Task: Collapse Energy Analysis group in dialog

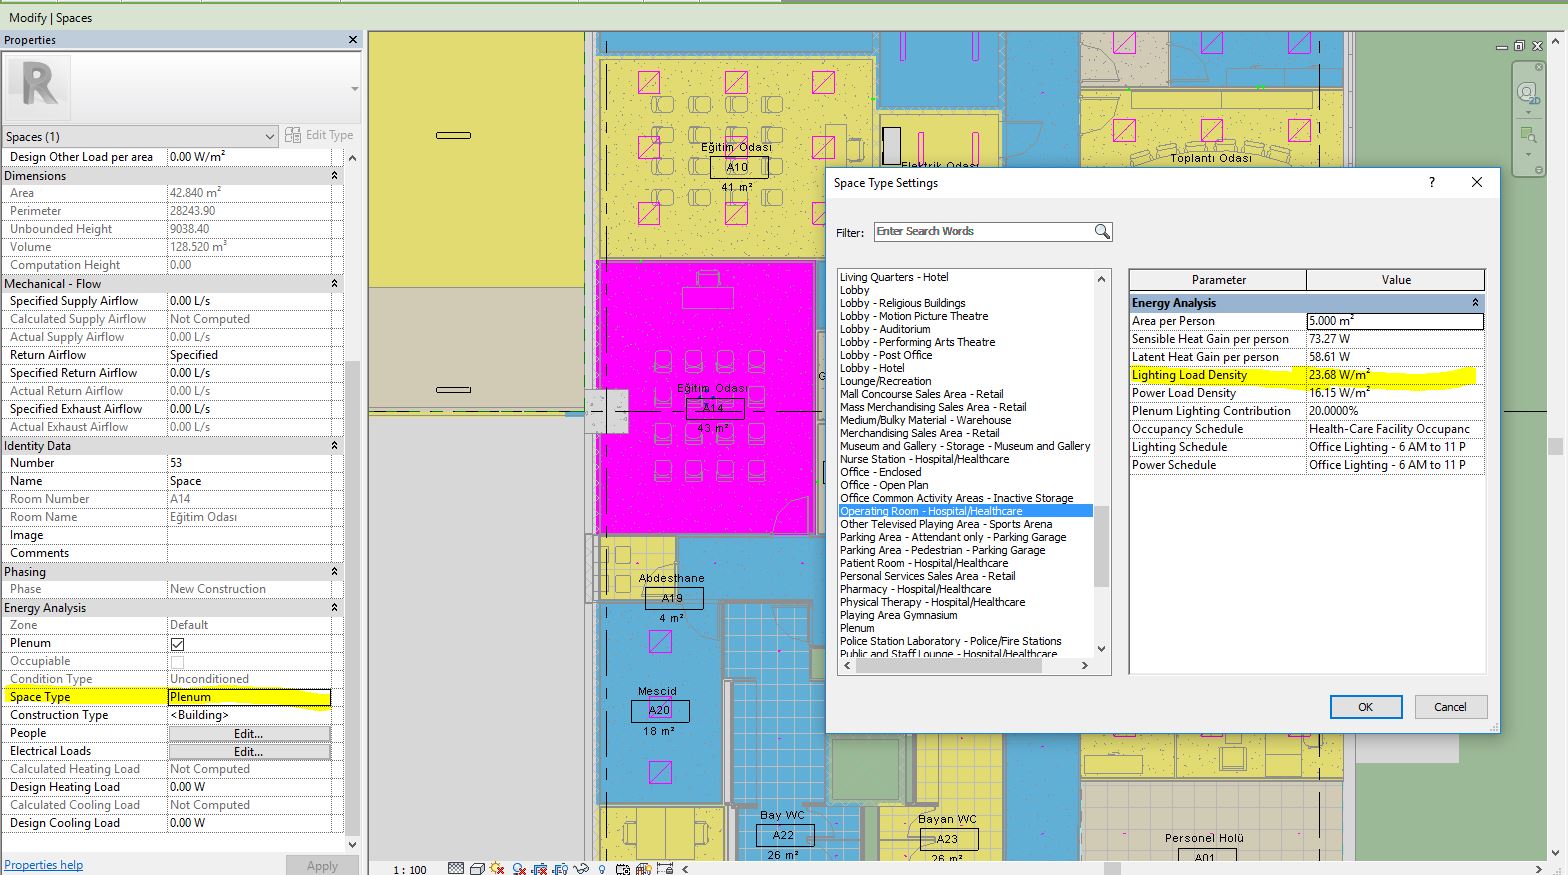Action: [1474, 302]
